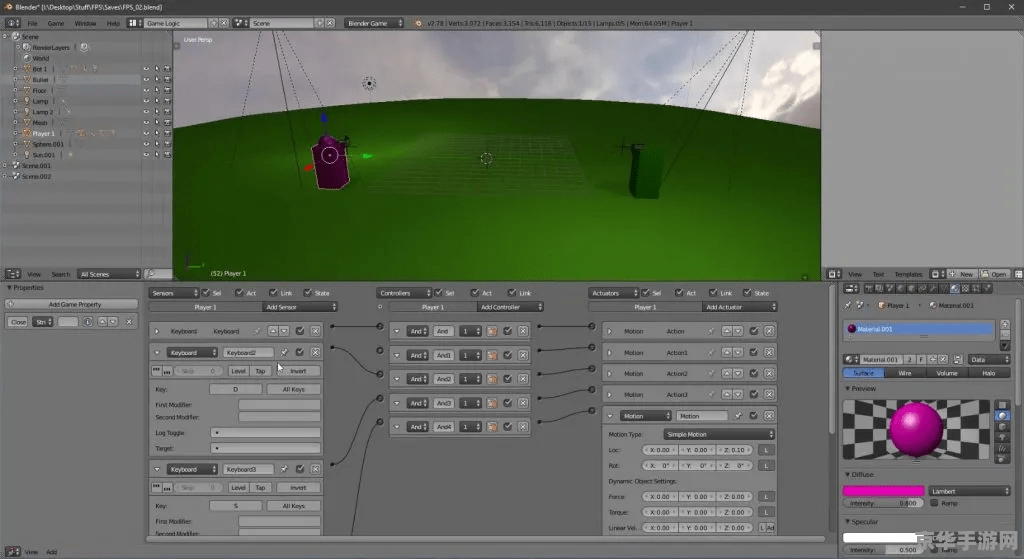Select the Halo material type tab

coord(989,373)
